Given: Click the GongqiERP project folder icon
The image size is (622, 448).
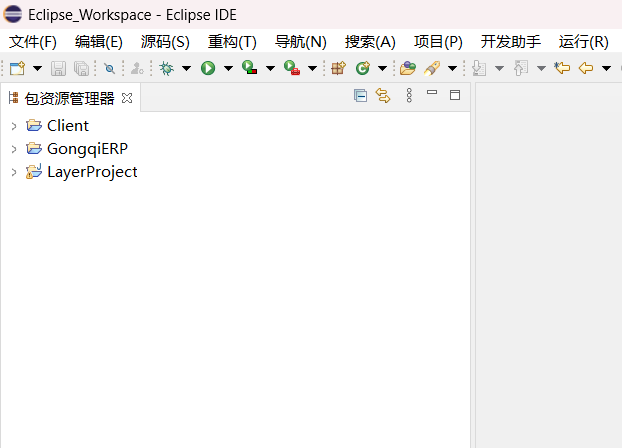Looking at the screenshot, I should tap(34, 148).
